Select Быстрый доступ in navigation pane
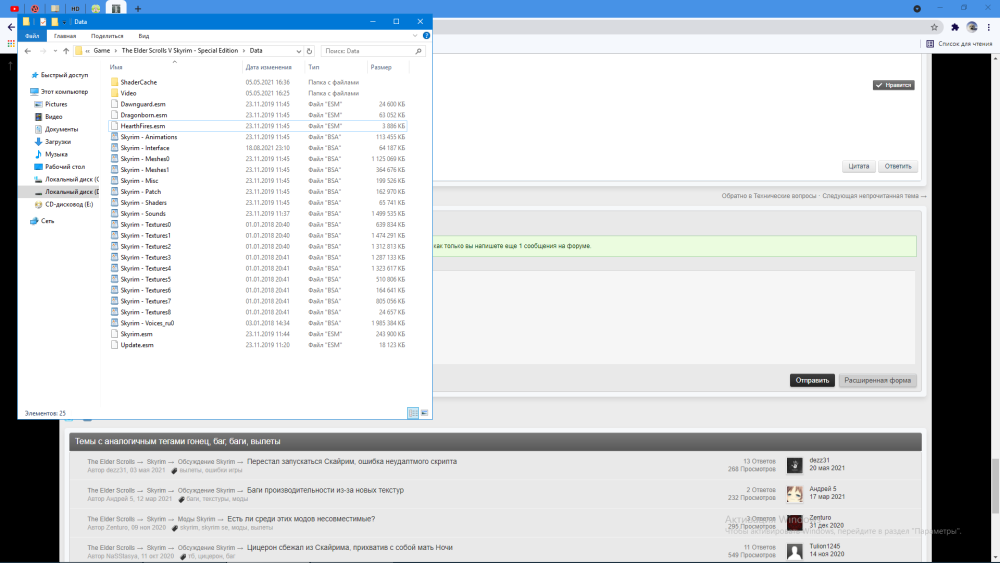 [x=60, y=75]
